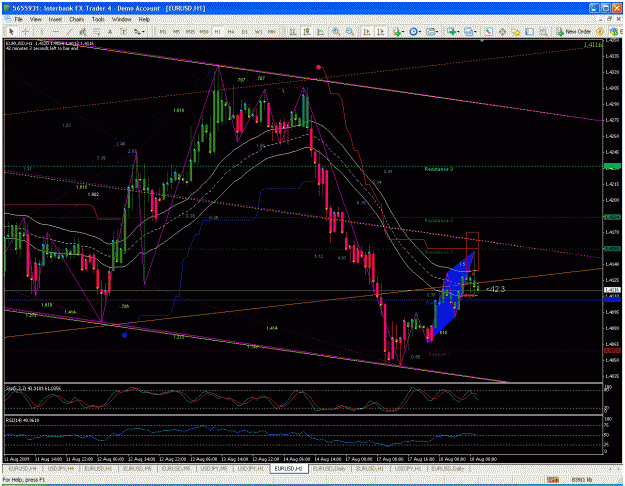This screenshot has height=486, width=625.
Task: Open the Navigator panel icon
Action: [515, 31]
